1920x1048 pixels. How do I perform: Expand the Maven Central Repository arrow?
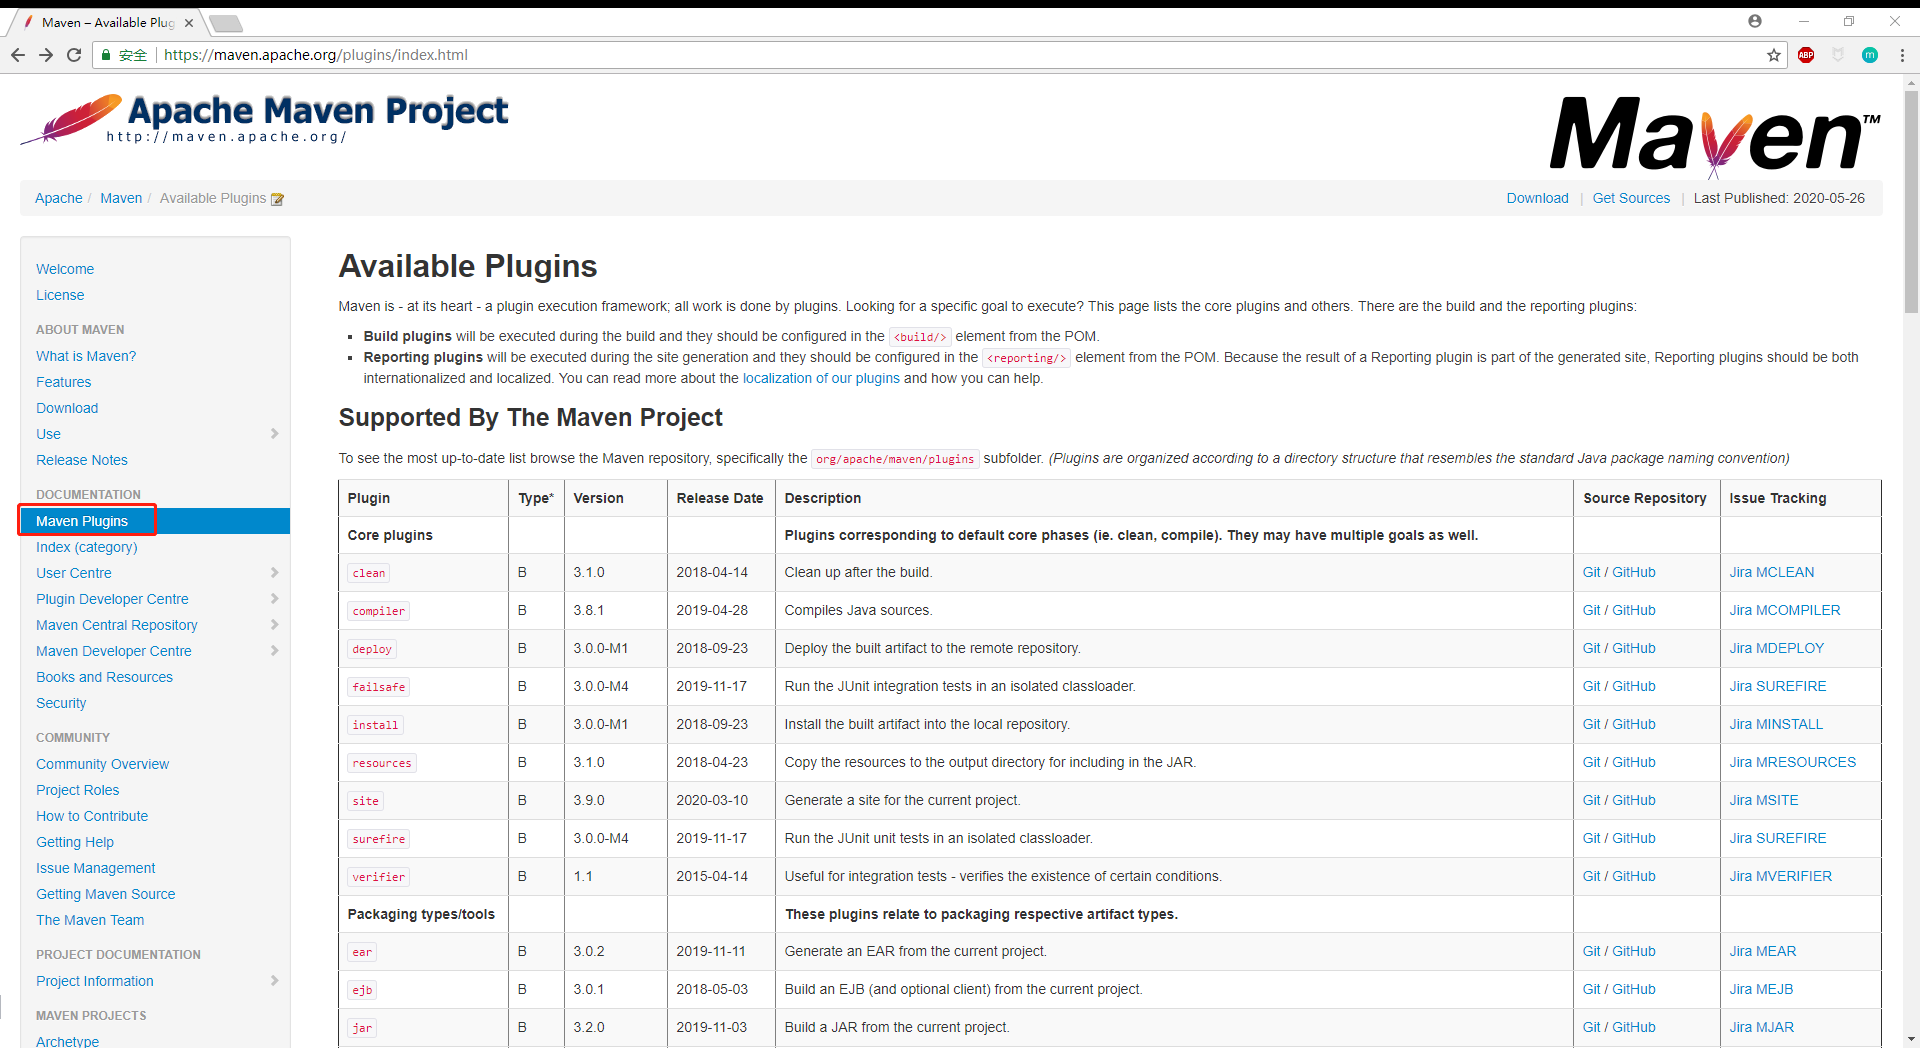point(275,624)
